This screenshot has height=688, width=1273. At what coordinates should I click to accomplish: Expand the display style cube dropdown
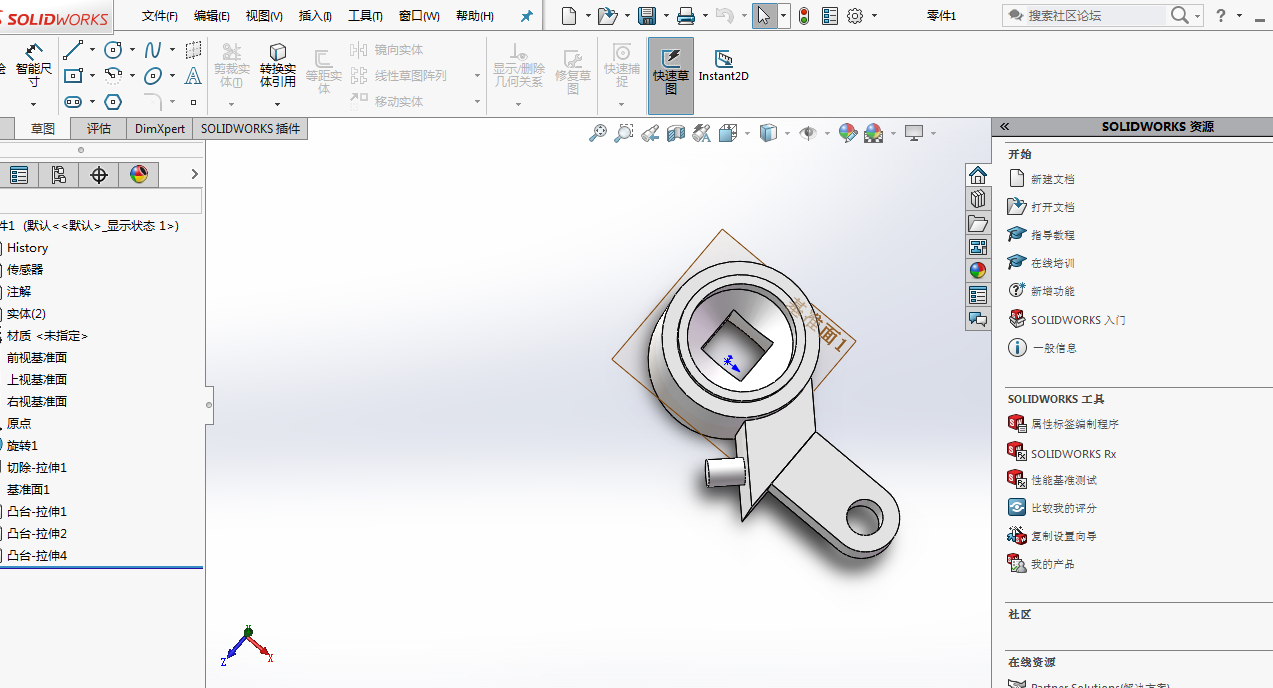click(x=787, y=133)
